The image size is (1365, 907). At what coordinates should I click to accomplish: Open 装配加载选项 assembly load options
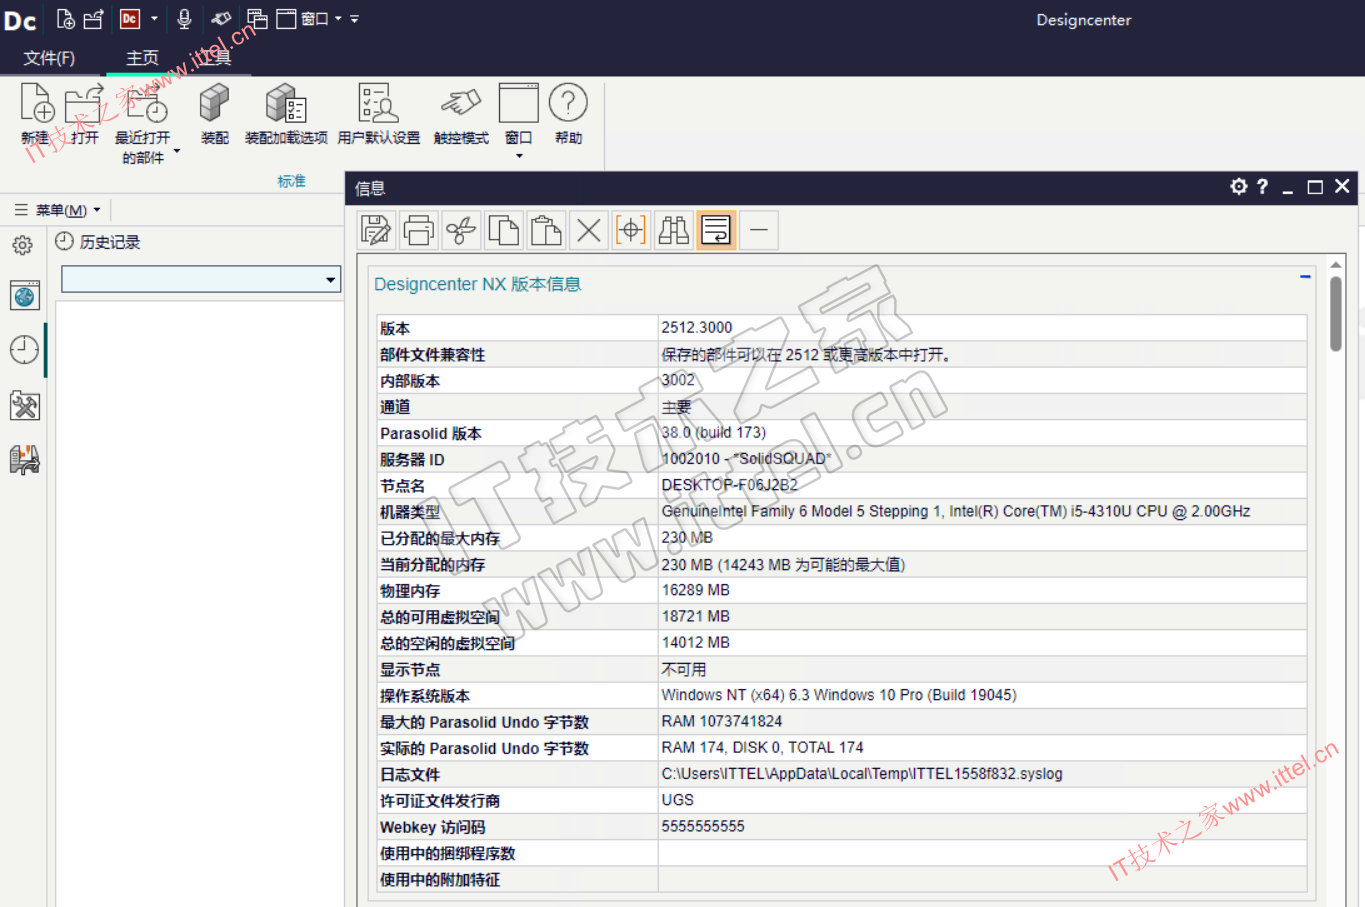pyautogui.click(x=286, y=114)
